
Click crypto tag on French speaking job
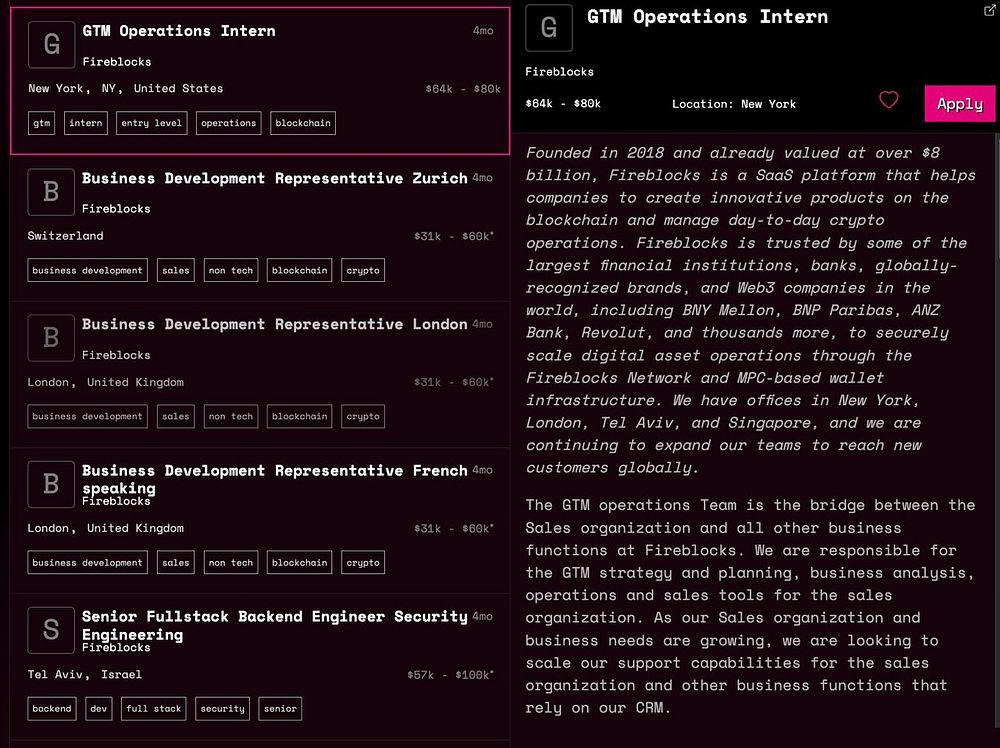363,562
